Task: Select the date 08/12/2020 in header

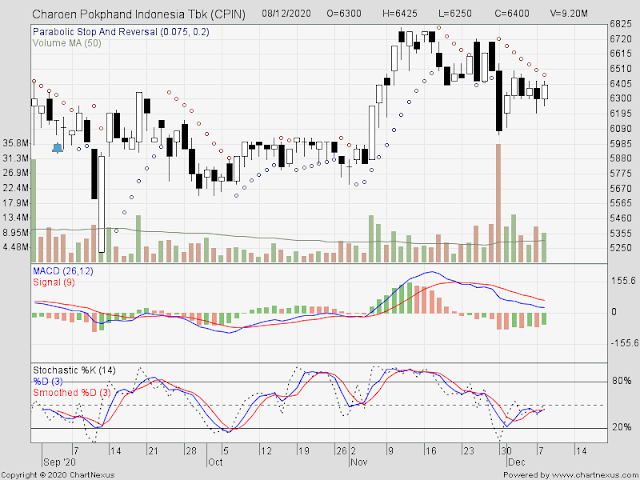Action: point(286,13)
